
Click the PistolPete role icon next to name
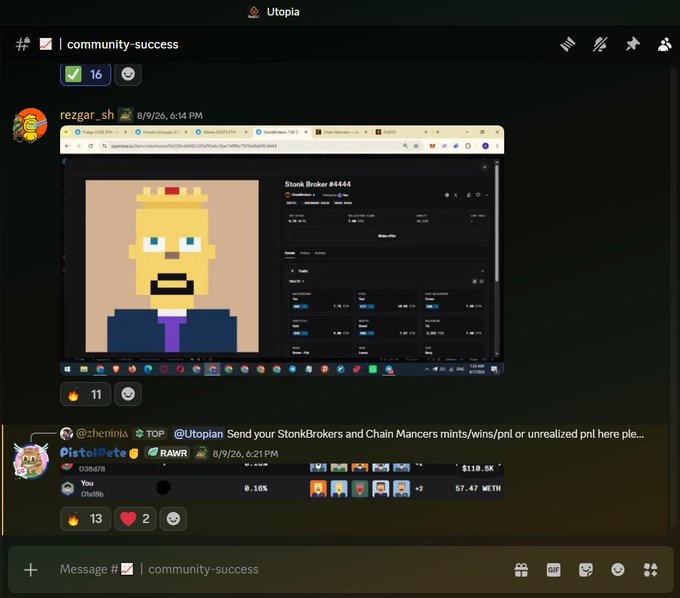(x=134, y=453)
